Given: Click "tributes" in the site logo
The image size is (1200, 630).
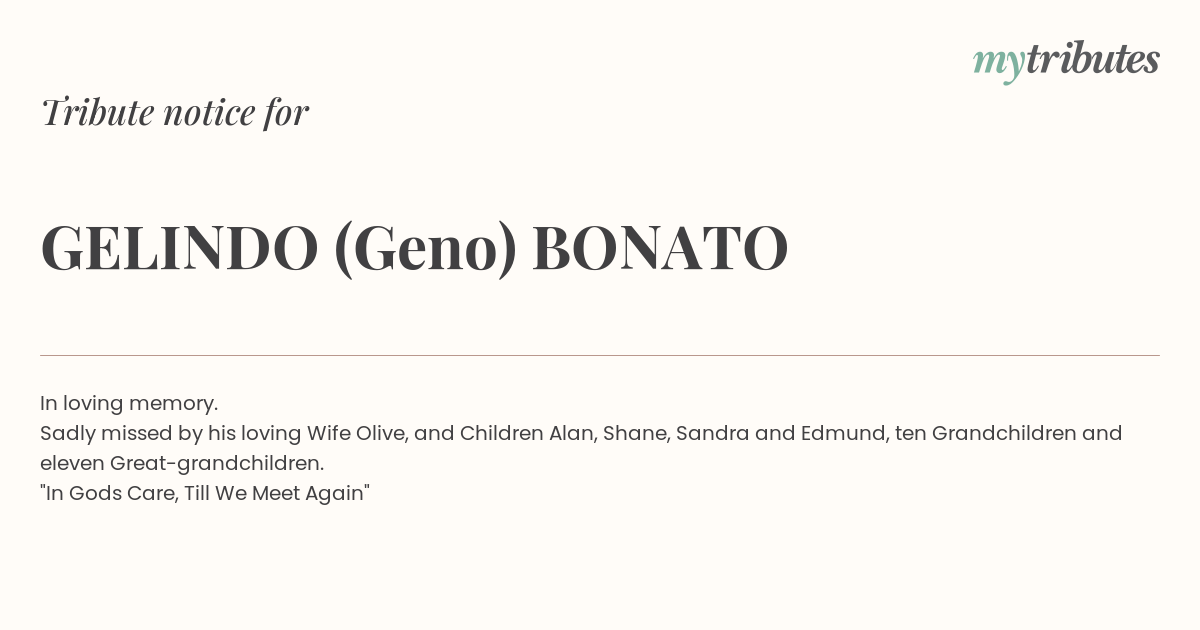Looking at the screenshot, I should pos(1092,59).
